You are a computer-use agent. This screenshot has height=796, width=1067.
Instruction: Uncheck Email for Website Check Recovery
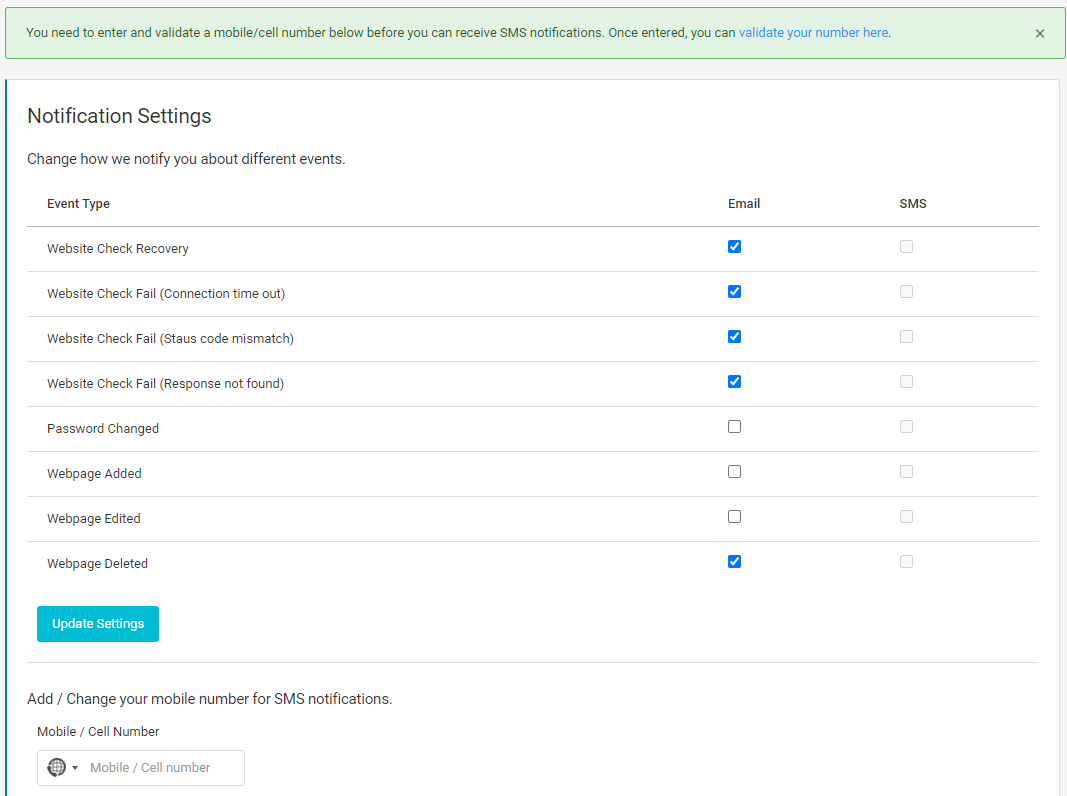735,247
